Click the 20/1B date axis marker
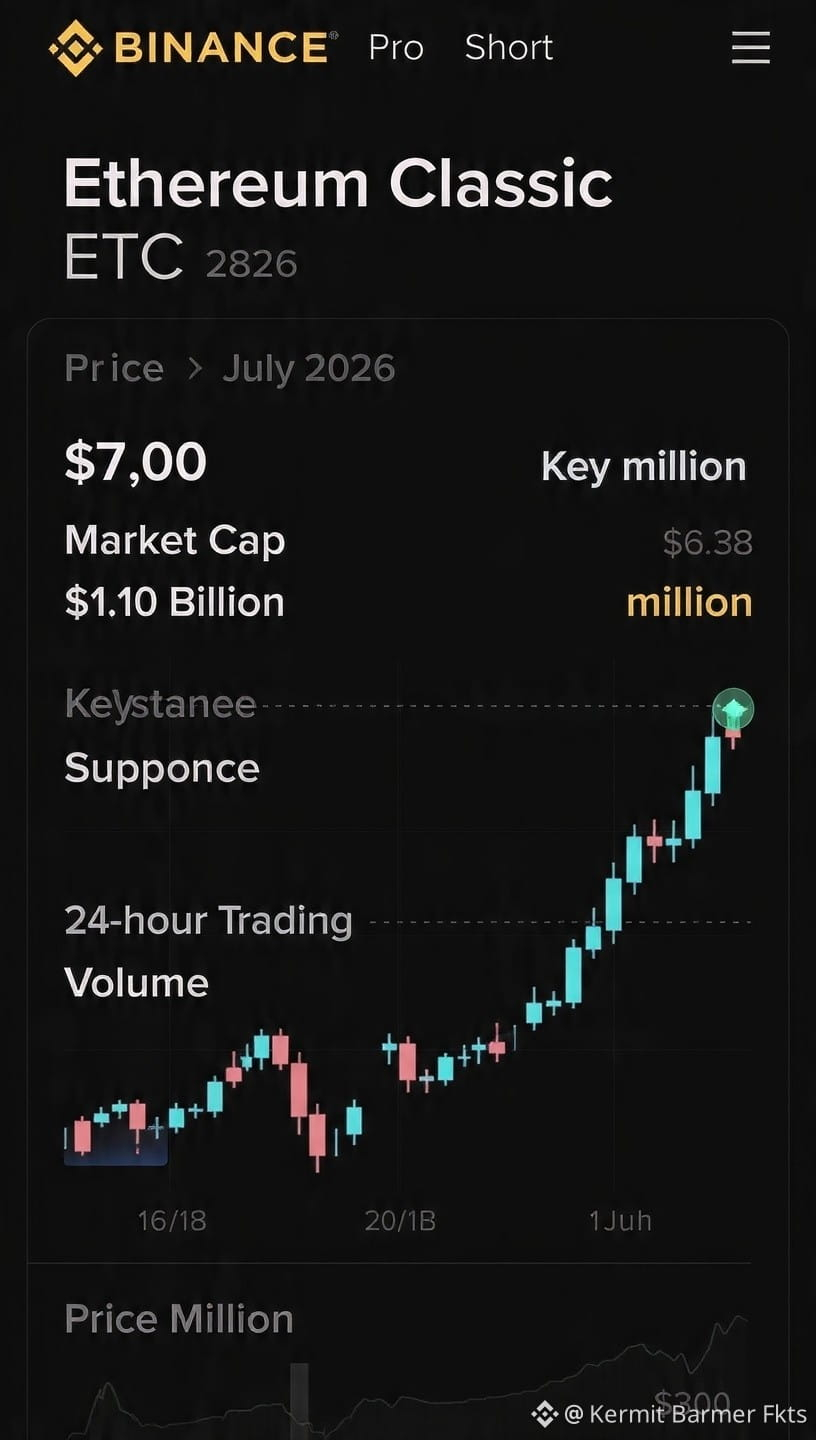816x1440 pixels. (x=400, y=1221)
